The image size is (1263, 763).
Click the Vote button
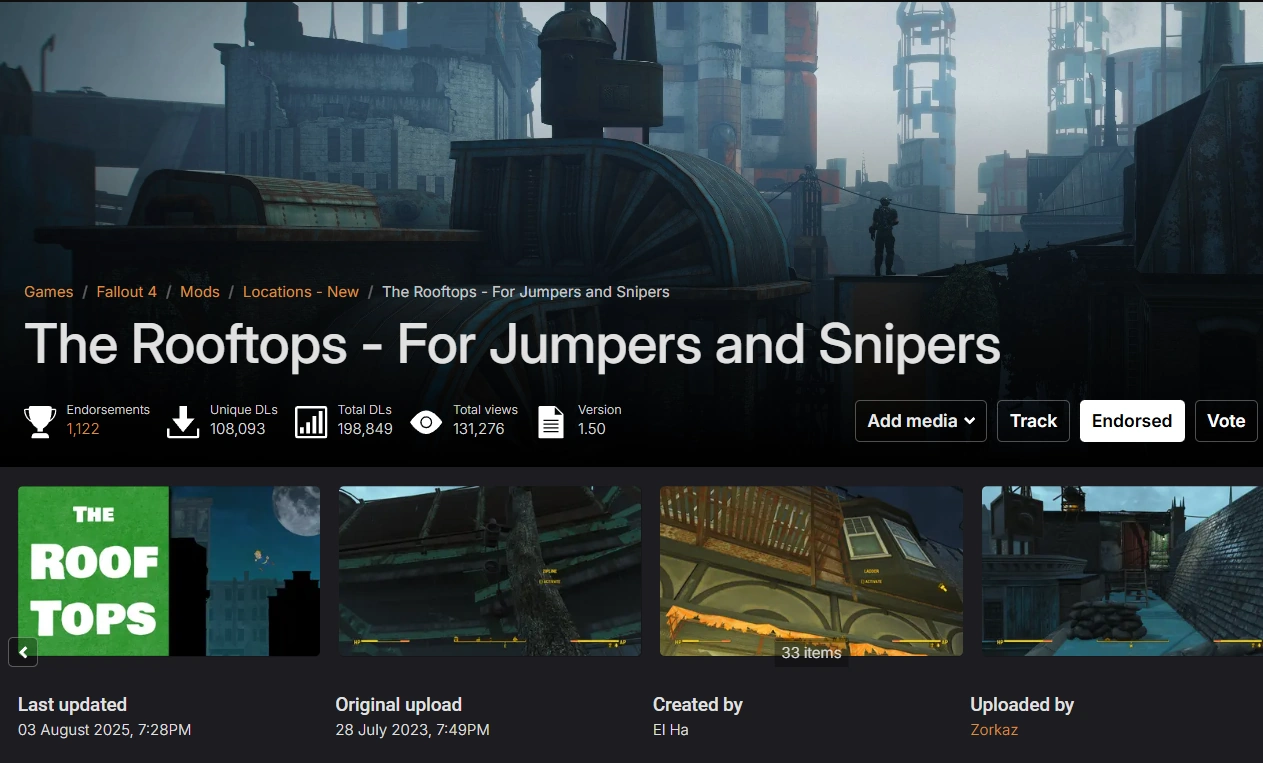(x=1226, y=421)
